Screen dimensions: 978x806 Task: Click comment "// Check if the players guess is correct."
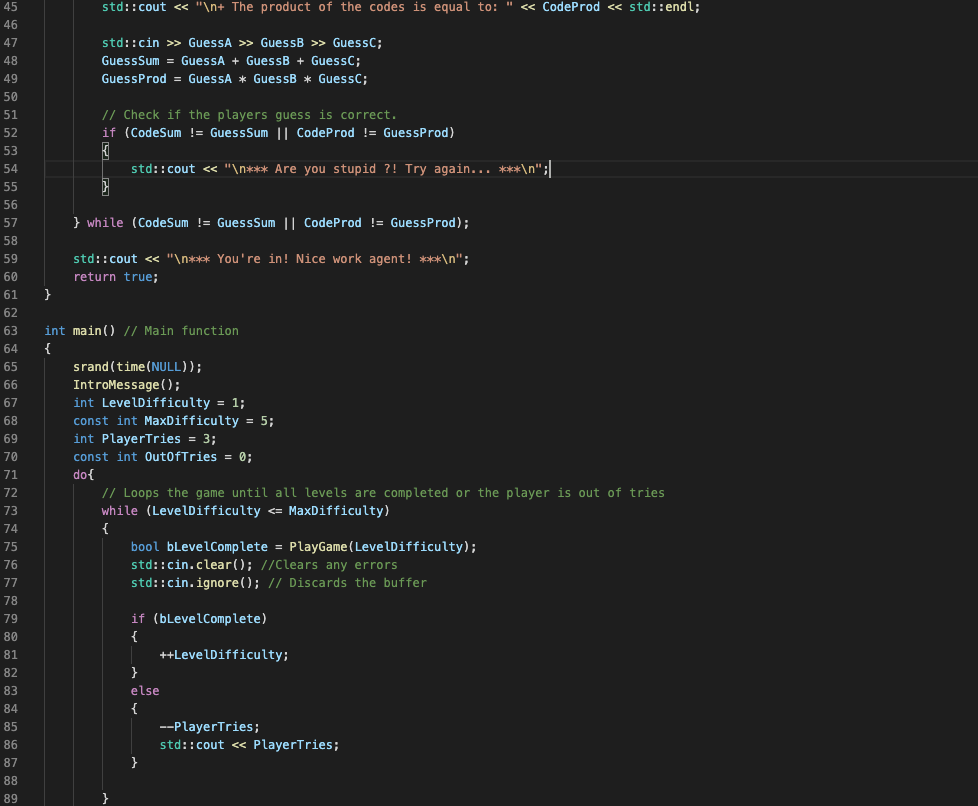(249, 115)
